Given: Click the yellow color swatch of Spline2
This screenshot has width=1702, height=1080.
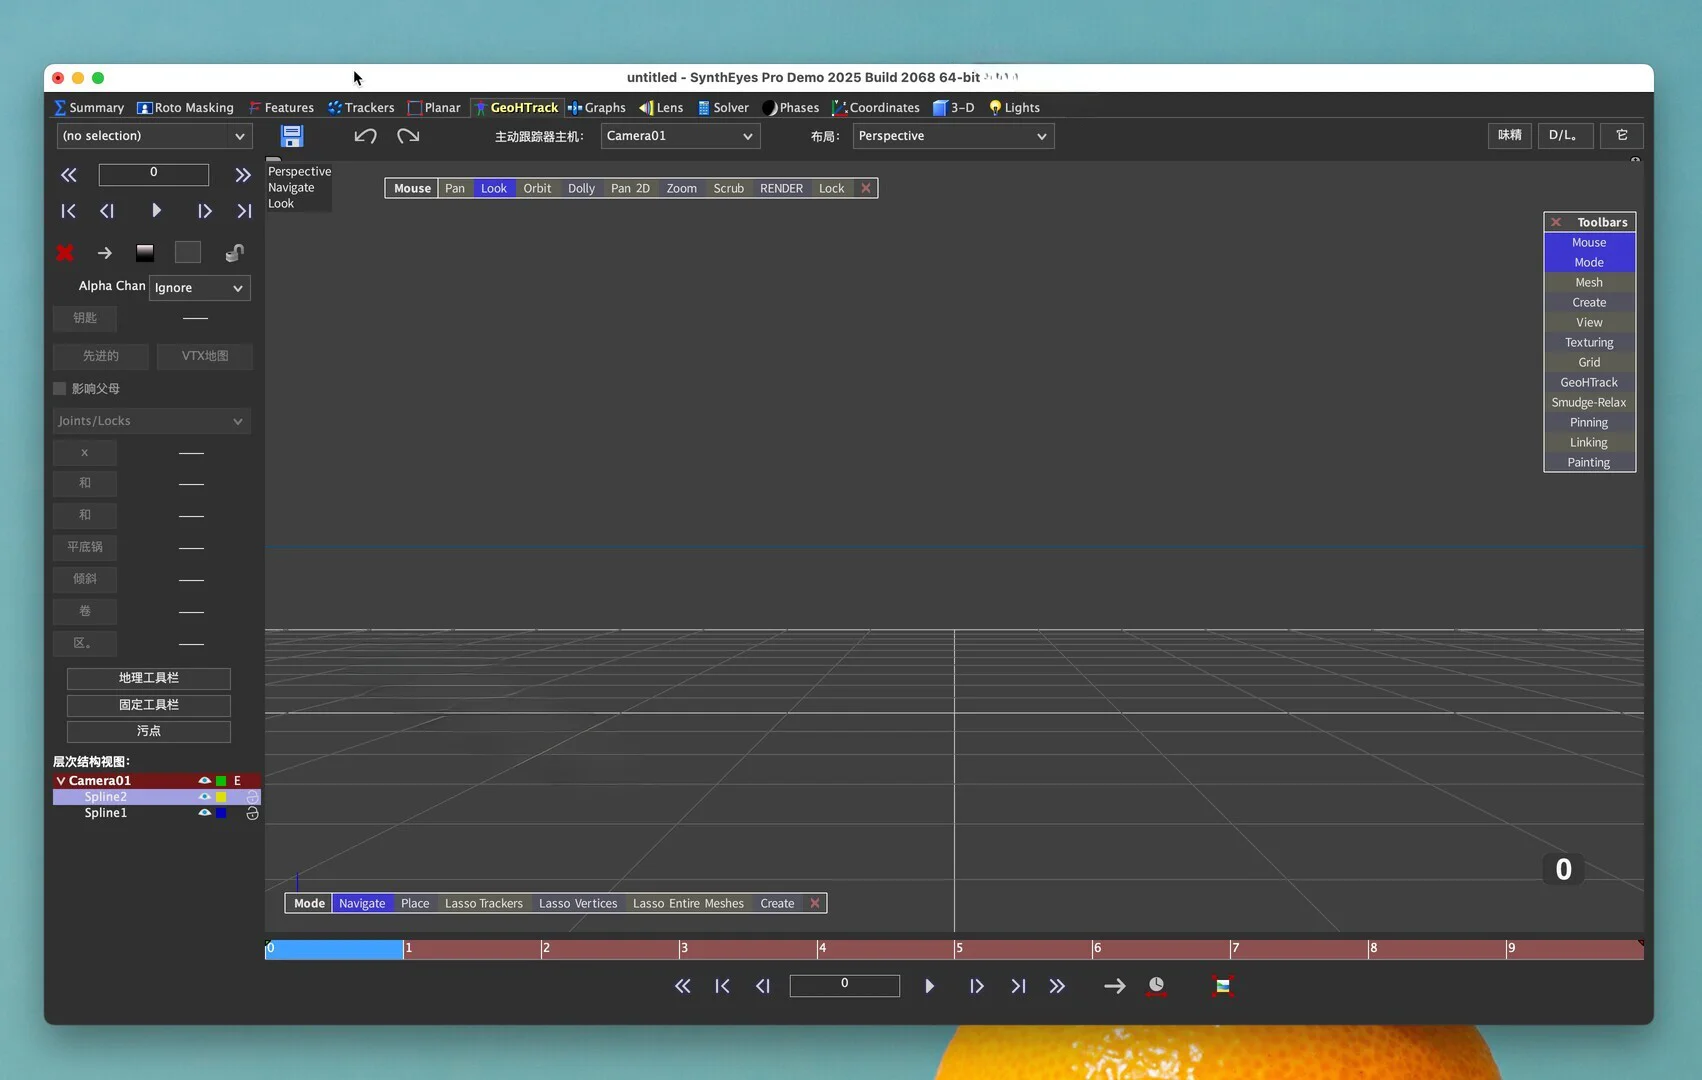Looking at the screenshot, I should coord(221,797).
